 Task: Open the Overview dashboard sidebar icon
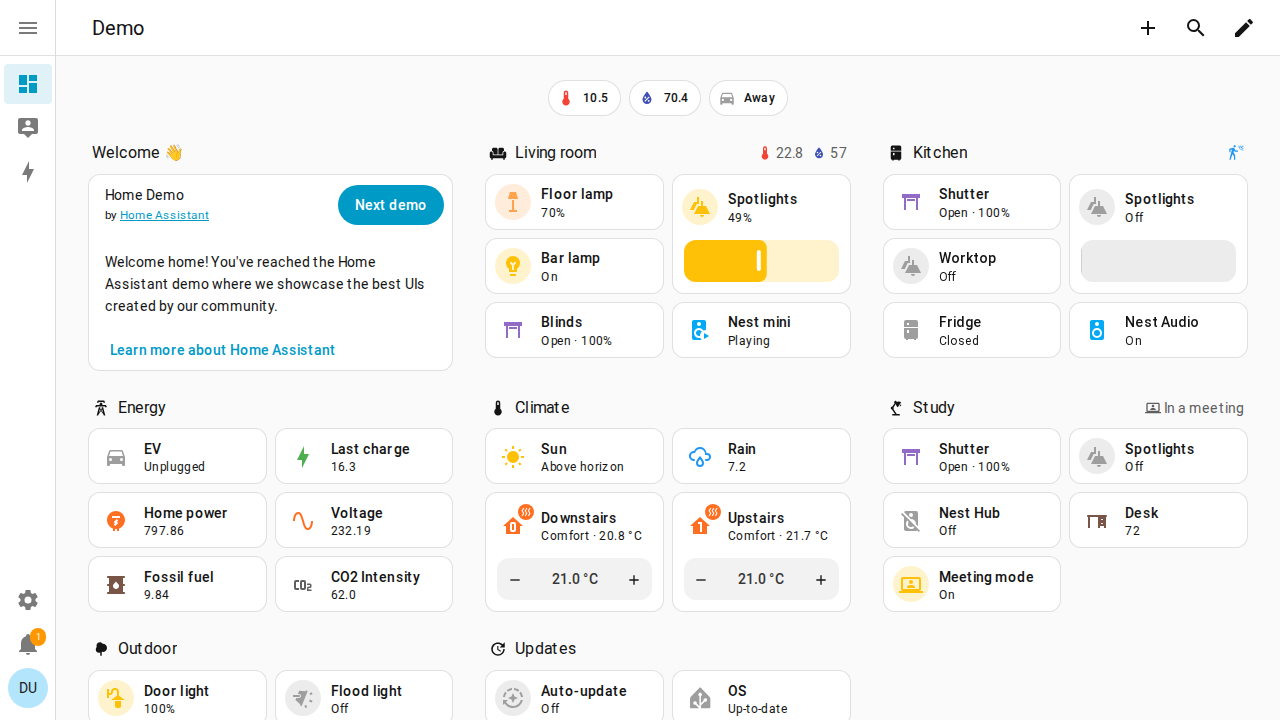(28, 84)
